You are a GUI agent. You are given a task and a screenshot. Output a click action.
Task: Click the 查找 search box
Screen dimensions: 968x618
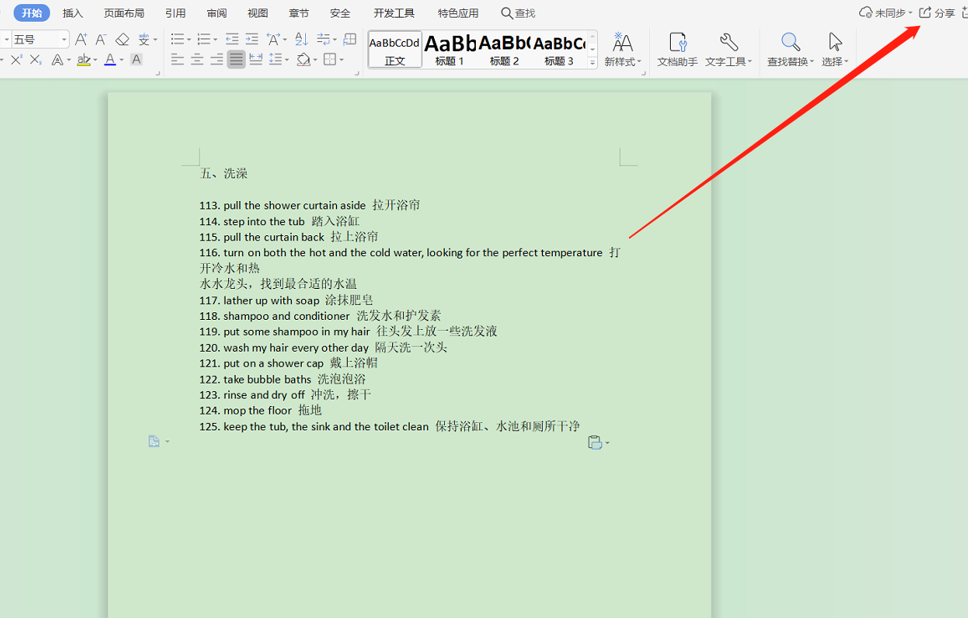pos(518,13)
